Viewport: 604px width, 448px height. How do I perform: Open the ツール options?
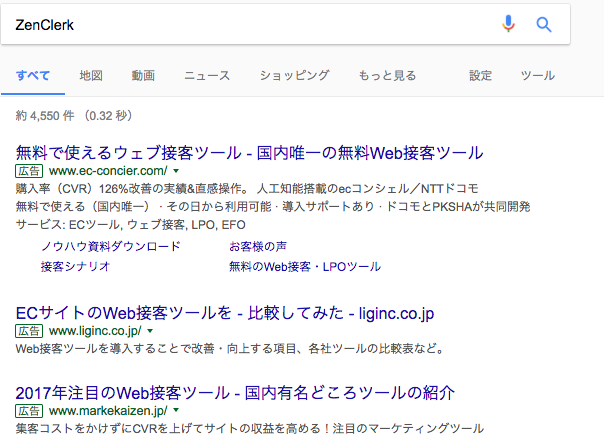(538, 76)
